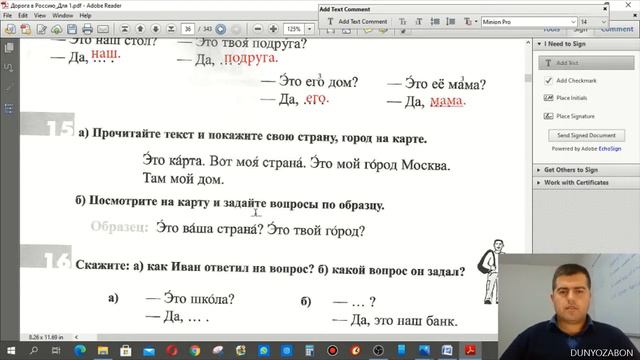The width and height of the screenshot is (640, 360).
Task: Click the first toolbar icon (open file)
Action: [x=10, y=29]
